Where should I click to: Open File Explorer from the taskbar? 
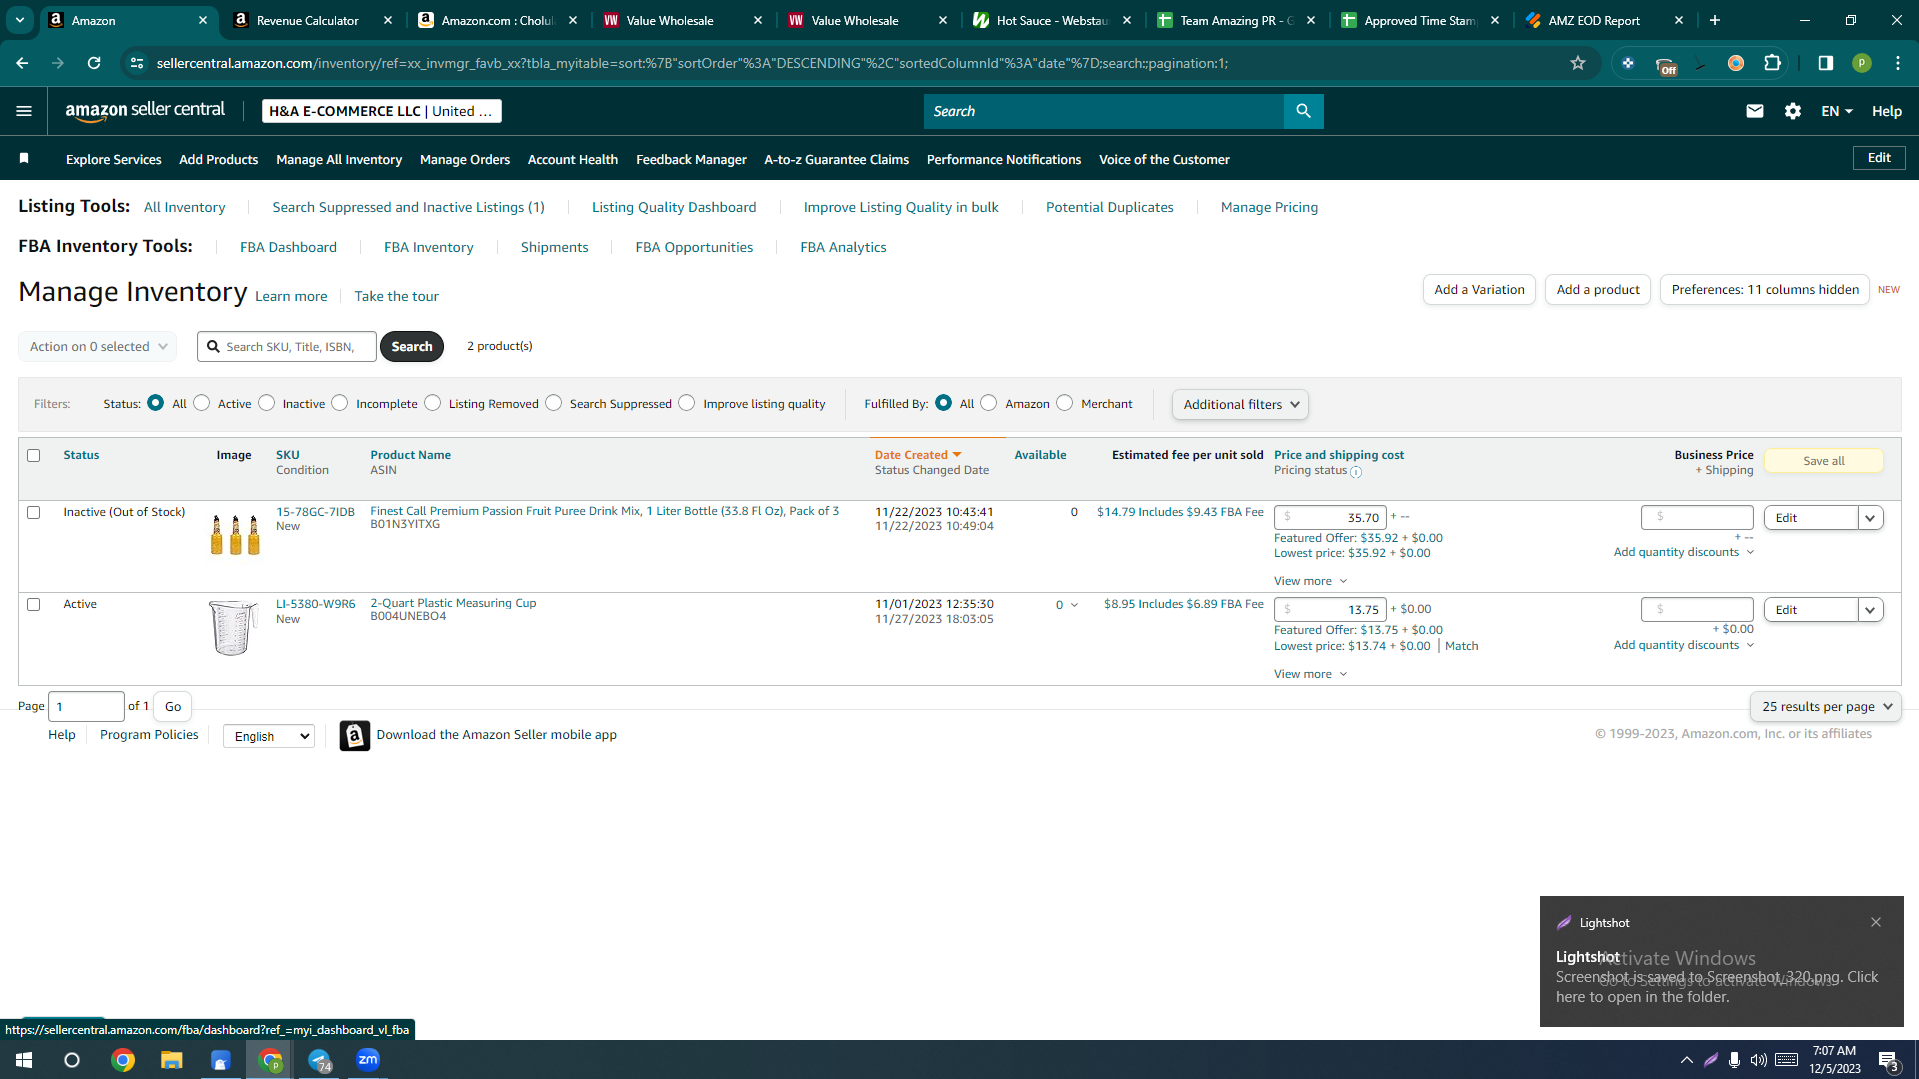172,1060
